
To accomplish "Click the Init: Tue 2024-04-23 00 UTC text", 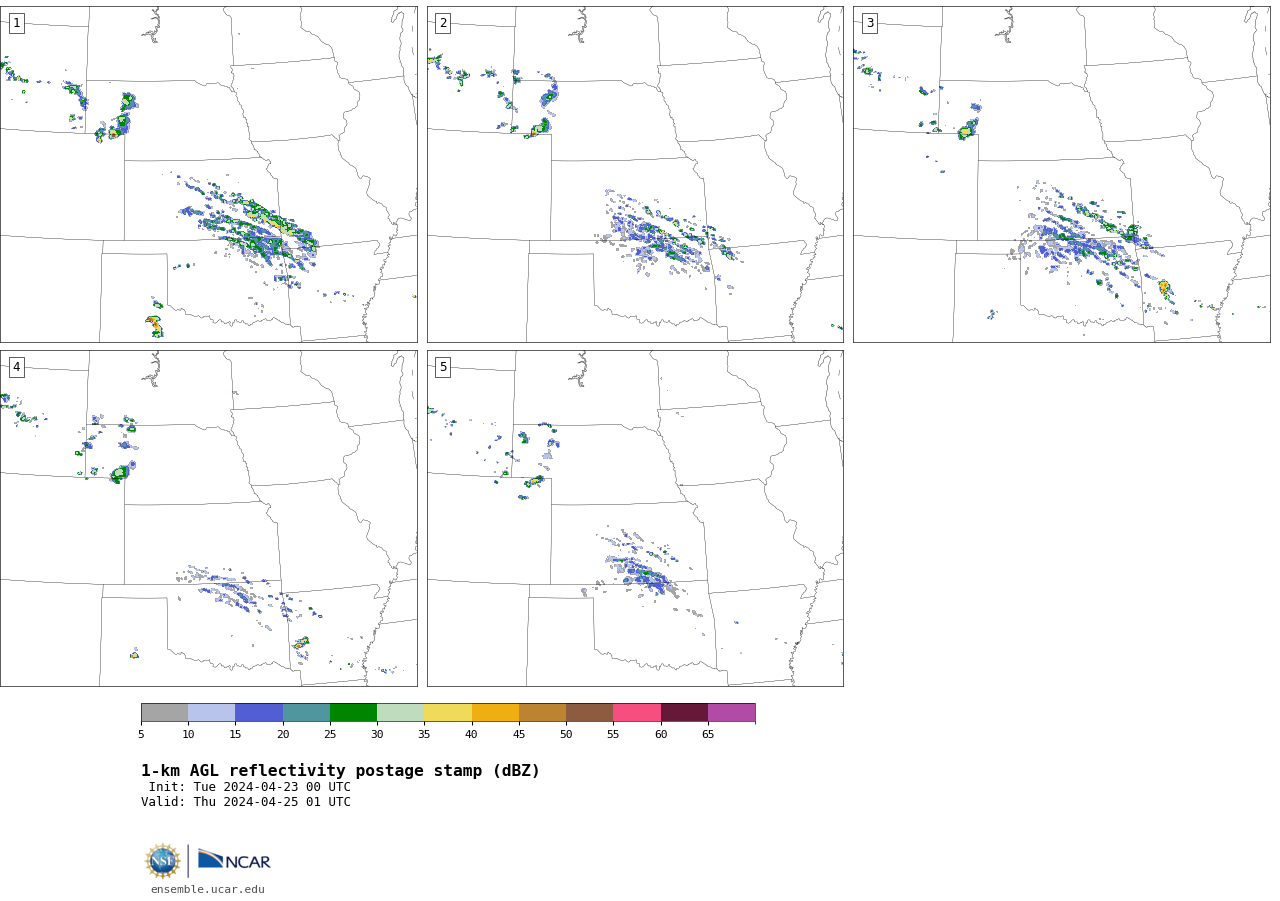I will pyautogui.click(x=250, y=787).
